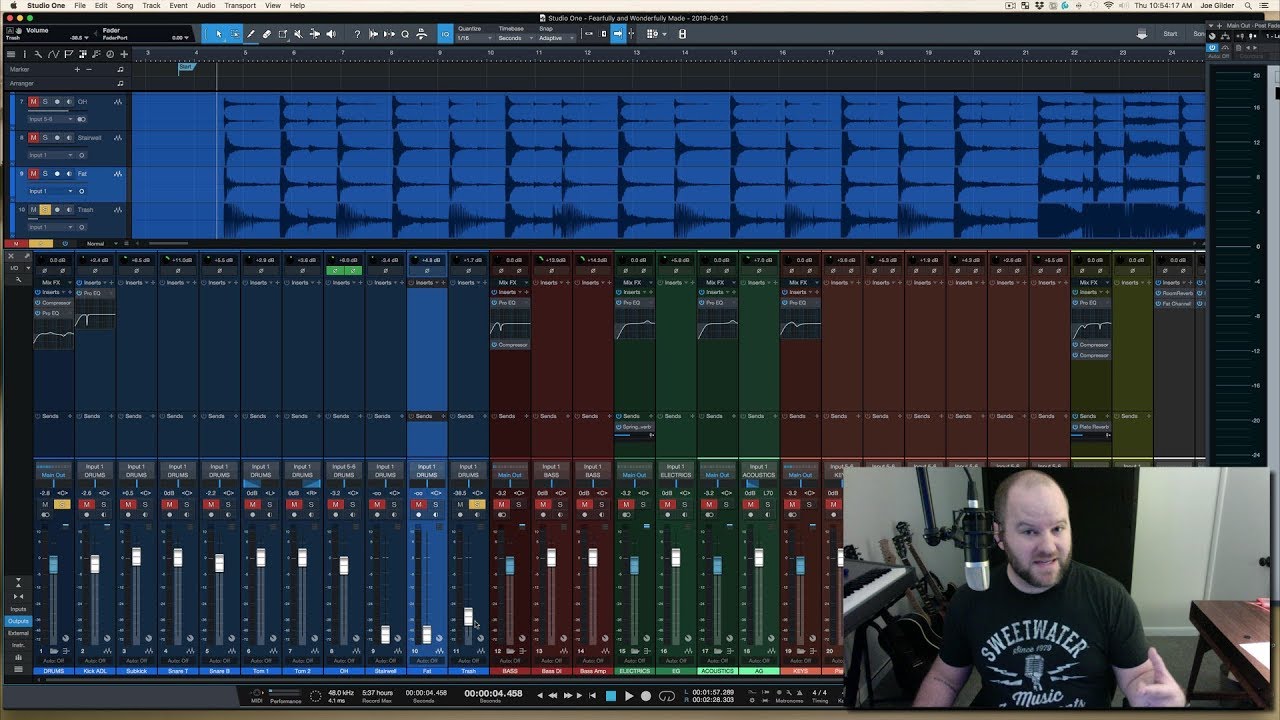This screenshot has width=1280, height=720.
Task: Select the Fat channel name label
Action: pyautogui.click(x=427, y=670)
